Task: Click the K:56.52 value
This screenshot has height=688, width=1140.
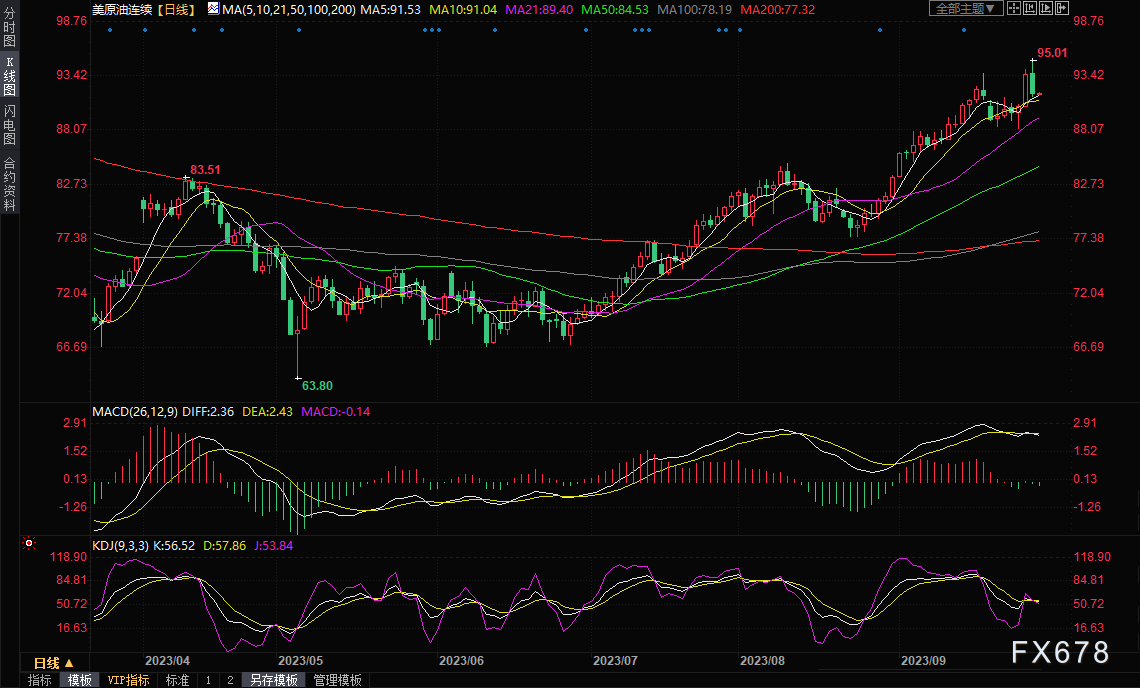Action: click(174, 545)
